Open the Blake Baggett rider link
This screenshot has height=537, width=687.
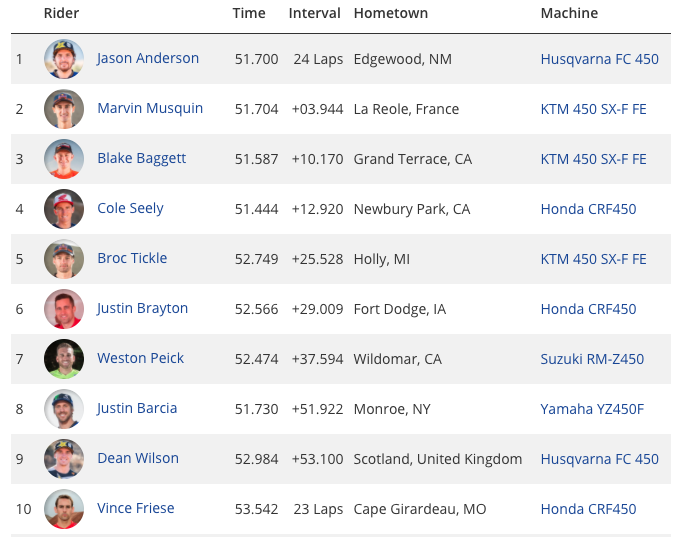point(142,159)
